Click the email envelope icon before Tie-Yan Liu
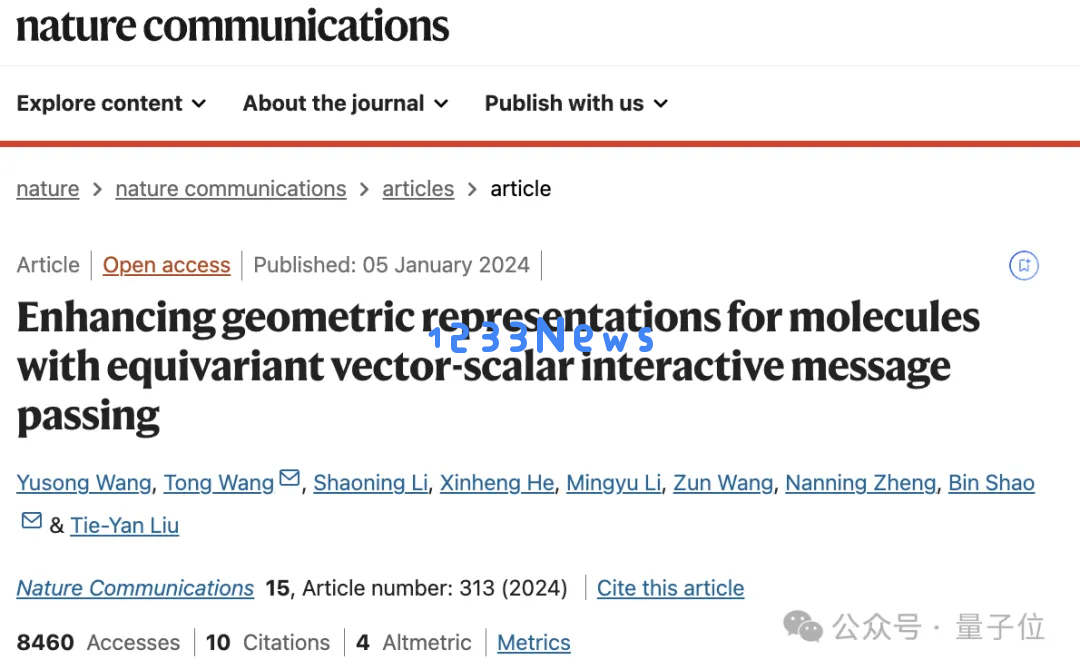 coord(32,520)
